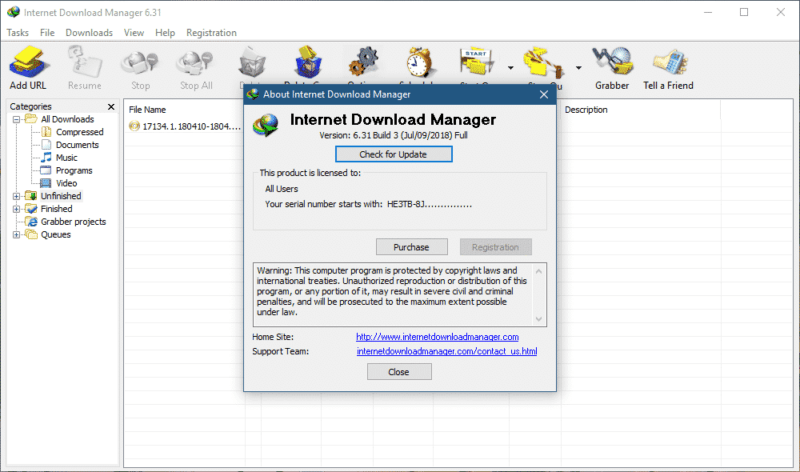Image resolution: width=800 pixels, height=472 pixels.
Task: Click the Close button in About dialog
Action: 399,372
